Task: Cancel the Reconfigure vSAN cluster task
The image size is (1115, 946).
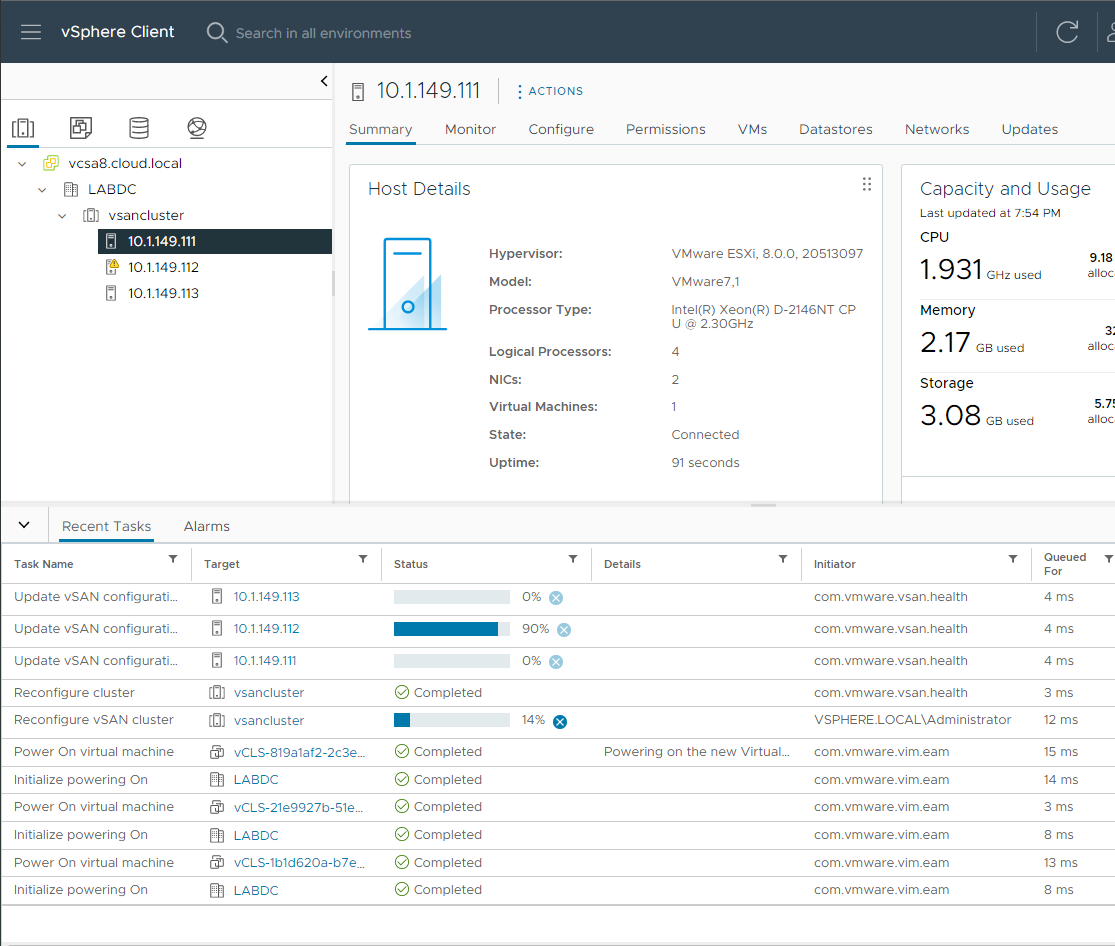Action: [558, 720]
